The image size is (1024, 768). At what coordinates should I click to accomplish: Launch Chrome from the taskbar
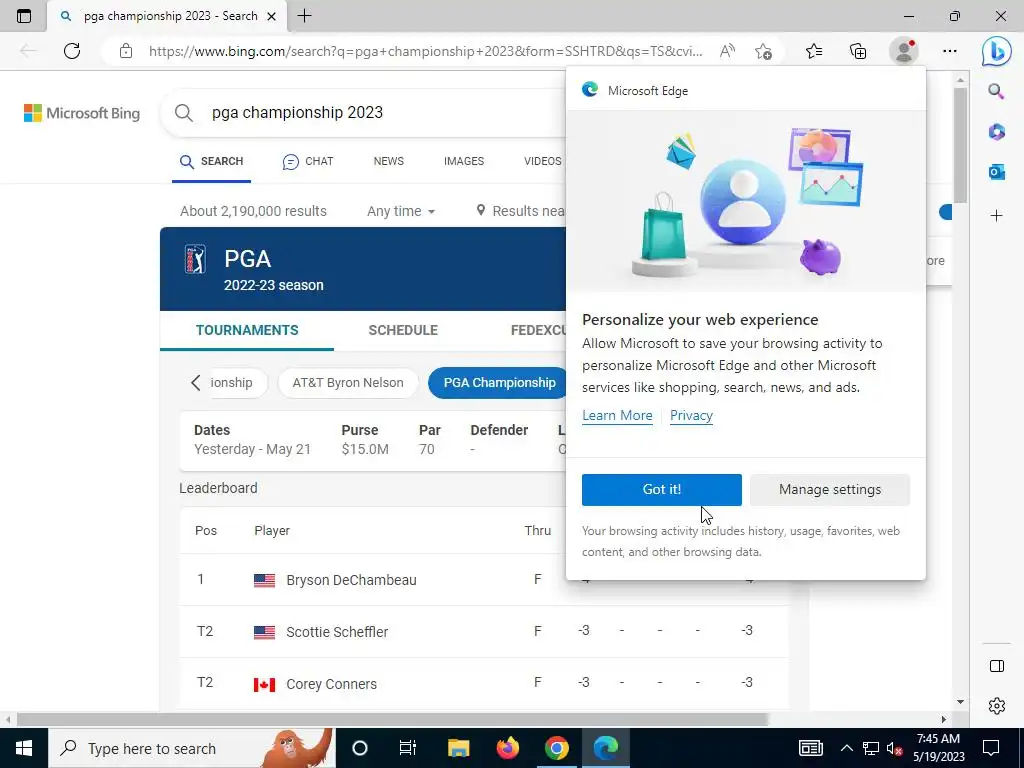556,748
